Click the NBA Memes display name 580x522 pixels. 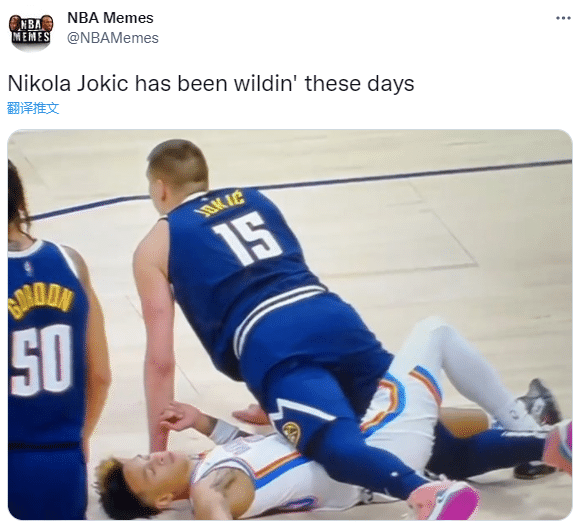pos(110,18)
